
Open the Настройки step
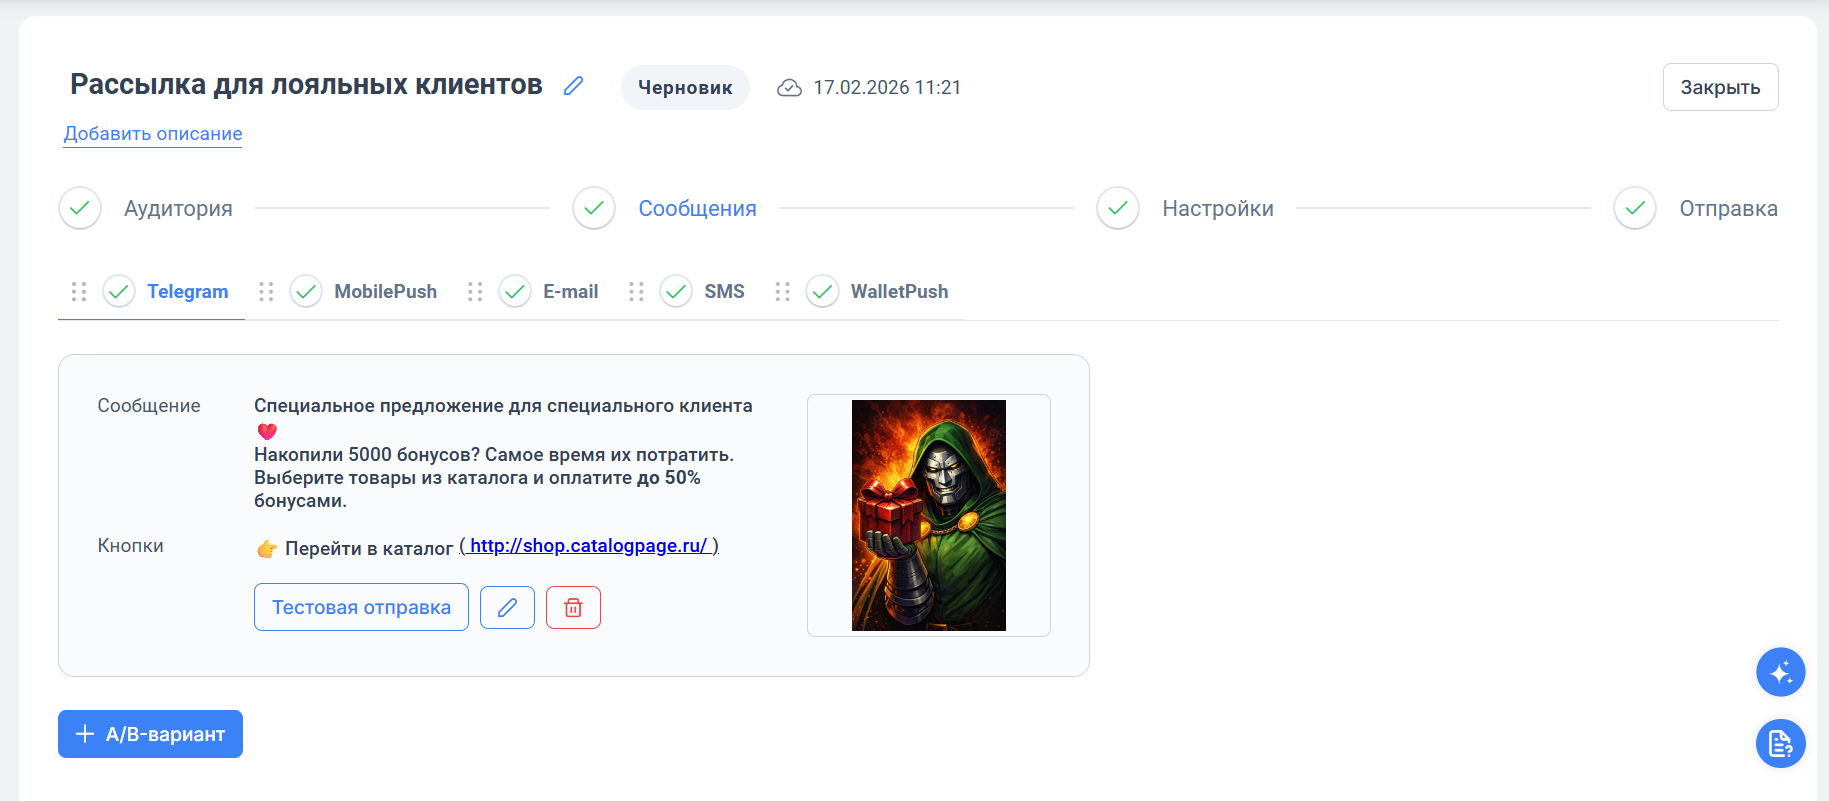click(x=1217, y=208)
